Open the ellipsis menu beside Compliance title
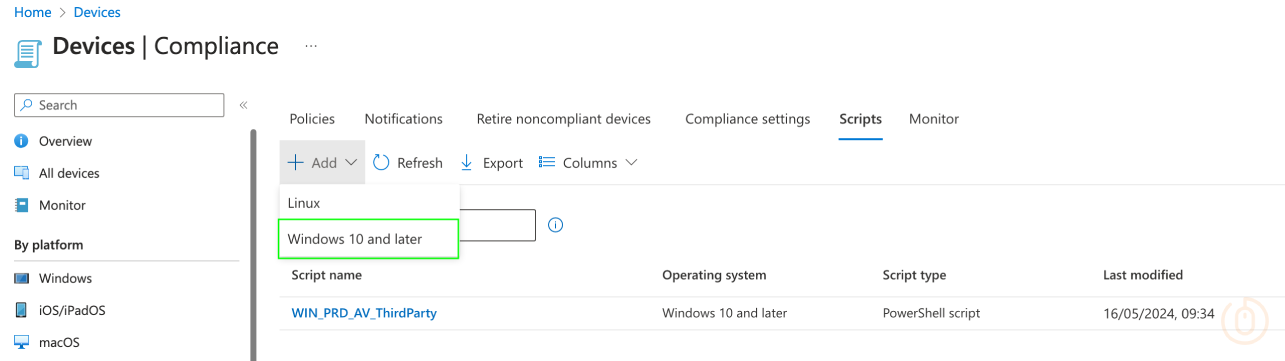 click(x=311, y=46)
